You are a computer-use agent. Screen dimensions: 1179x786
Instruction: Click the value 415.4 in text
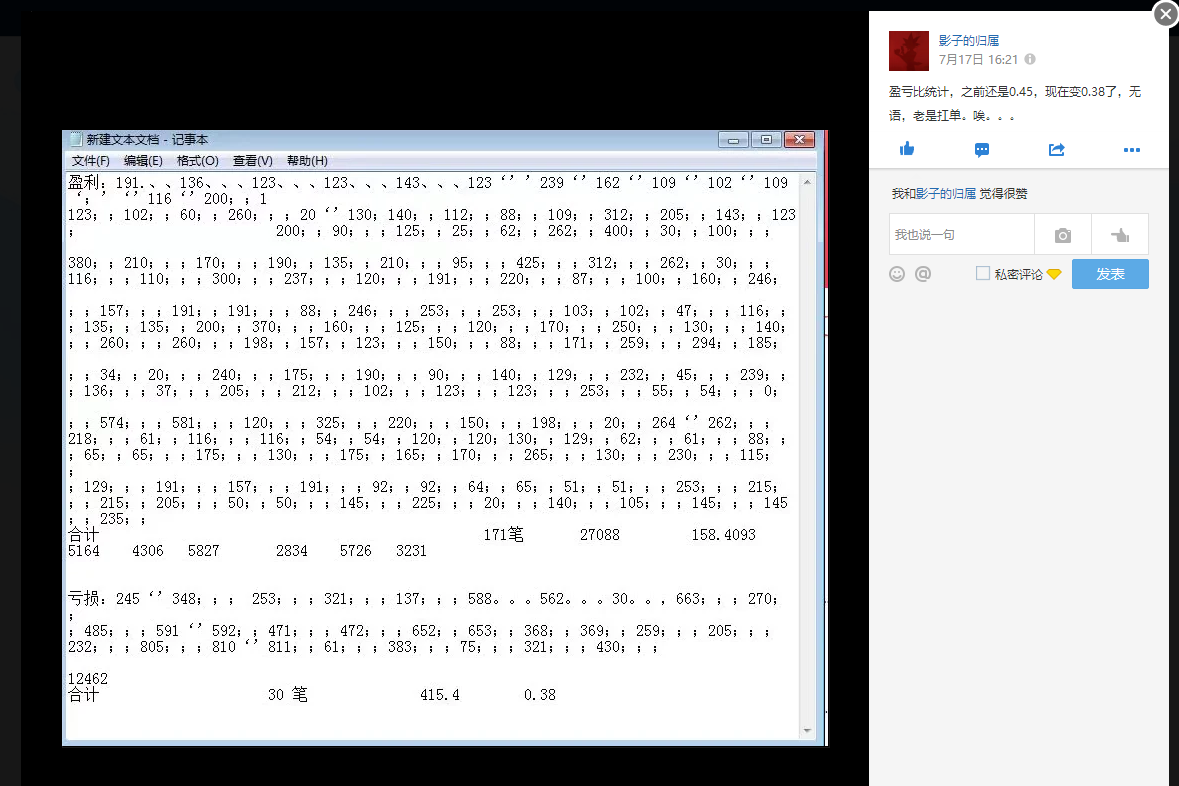[x=440, y=695]
